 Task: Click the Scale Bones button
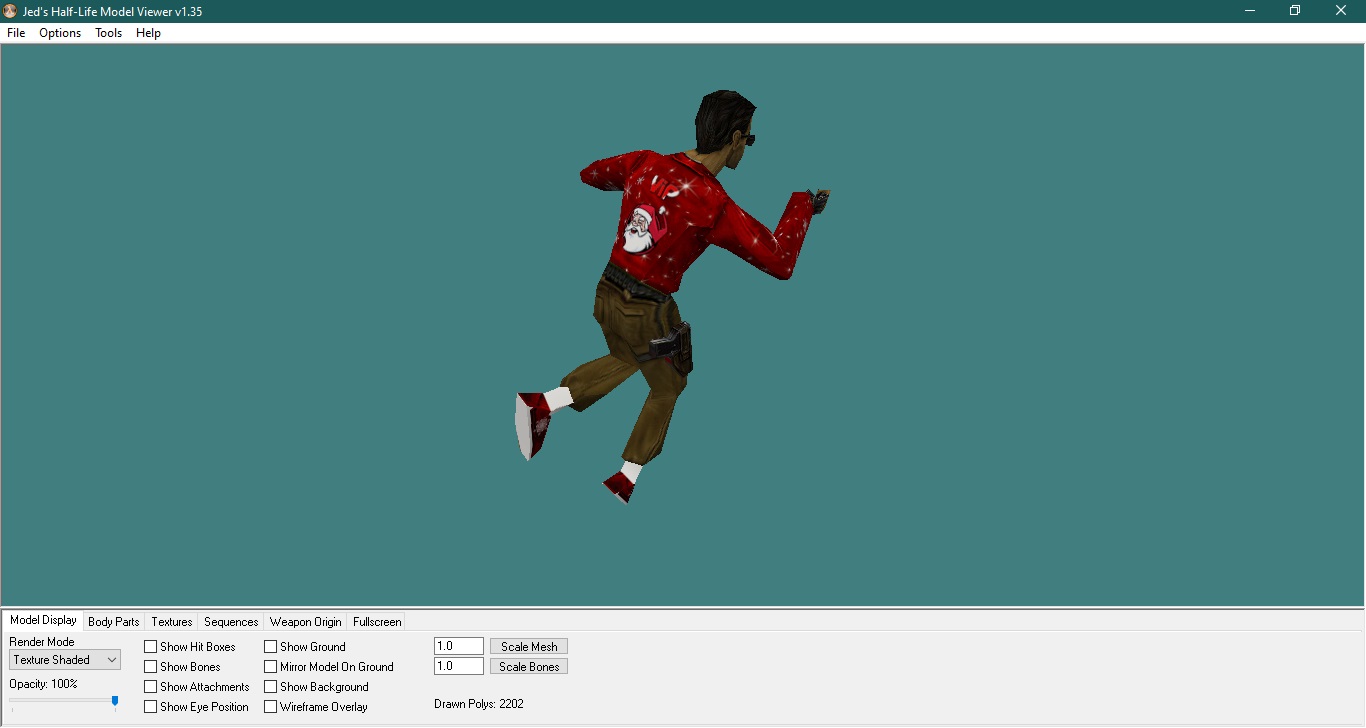[x=529, y=666]
